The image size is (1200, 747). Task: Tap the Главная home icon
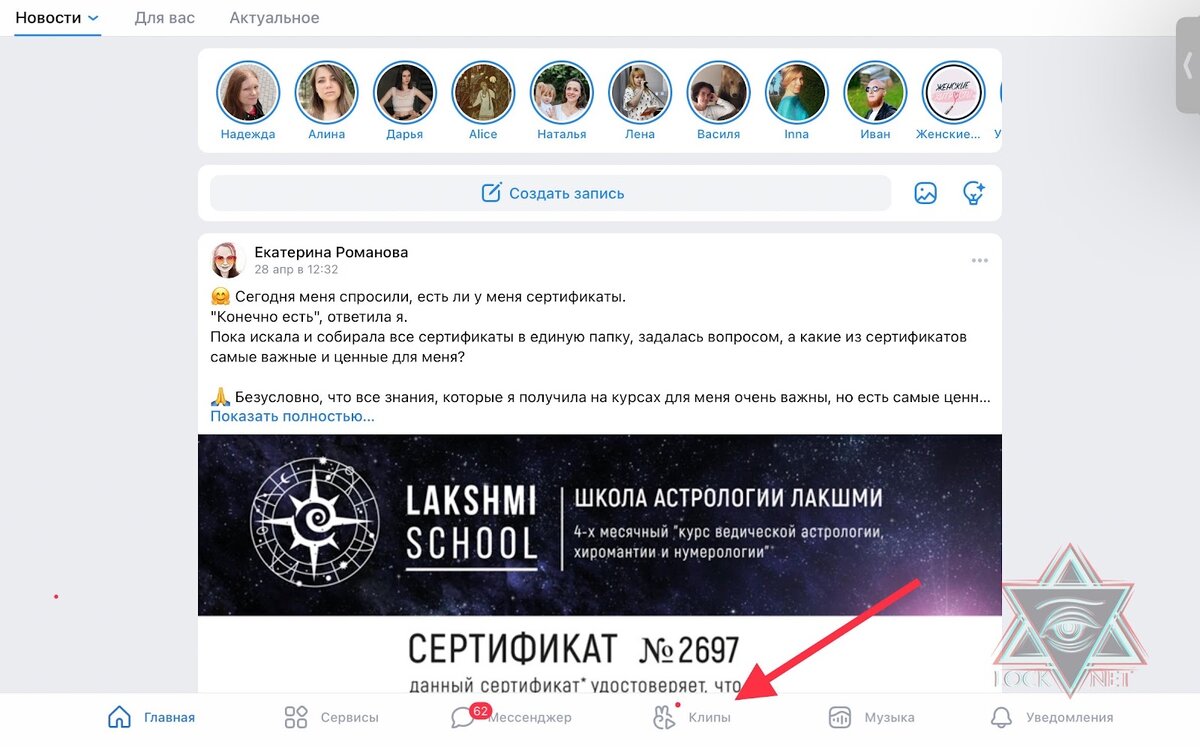click(x=119, y=717)
